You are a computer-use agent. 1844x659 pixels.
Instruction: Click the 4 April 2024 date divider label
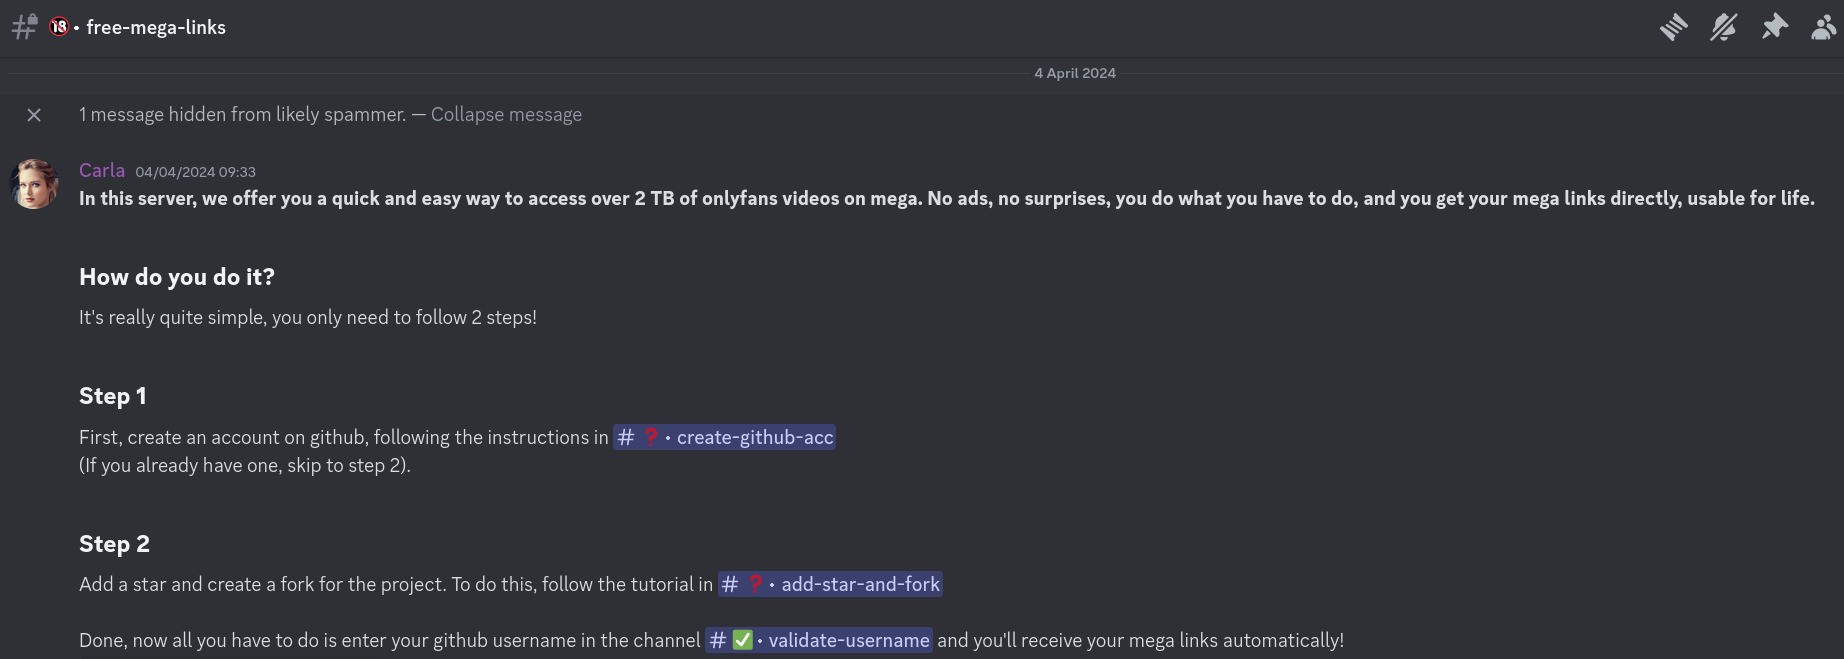pyautogui.click(x=1075, y=73)
